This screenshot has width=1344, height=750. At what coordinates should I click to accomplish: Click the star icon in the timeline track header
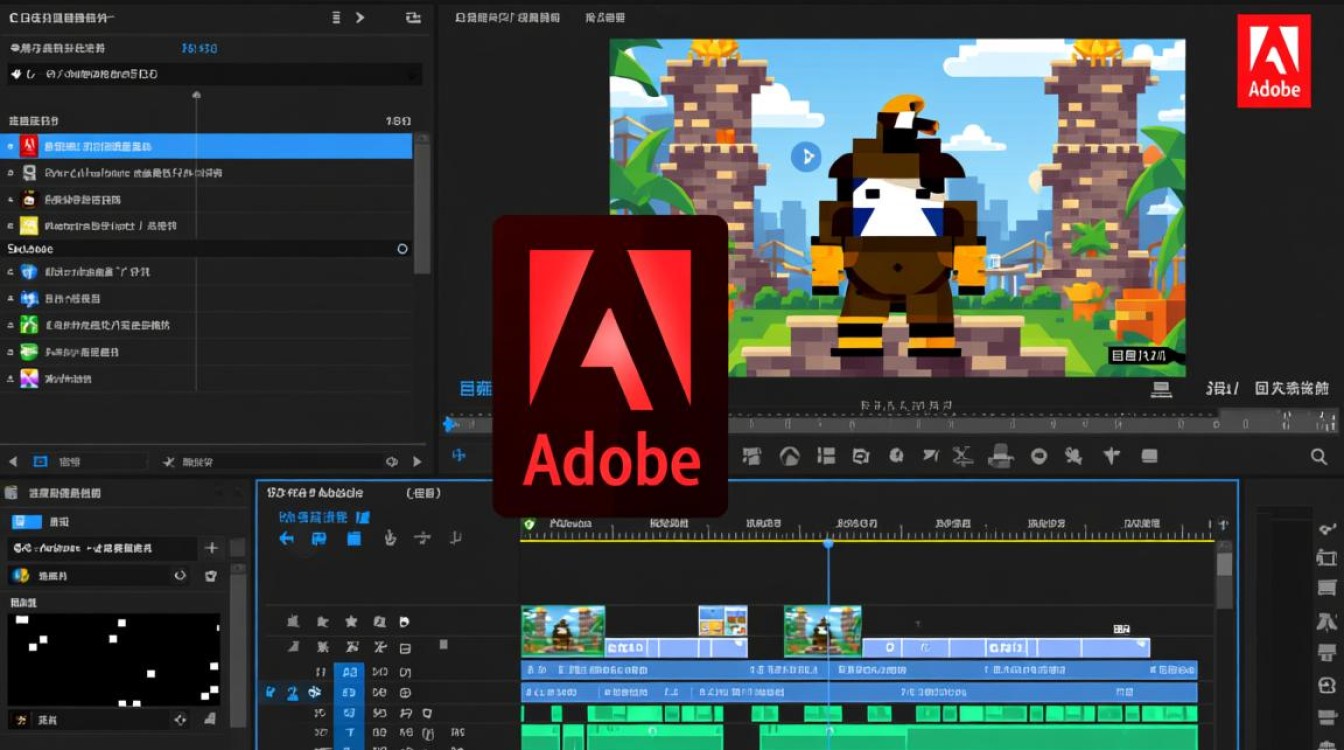tap(351, 621)
